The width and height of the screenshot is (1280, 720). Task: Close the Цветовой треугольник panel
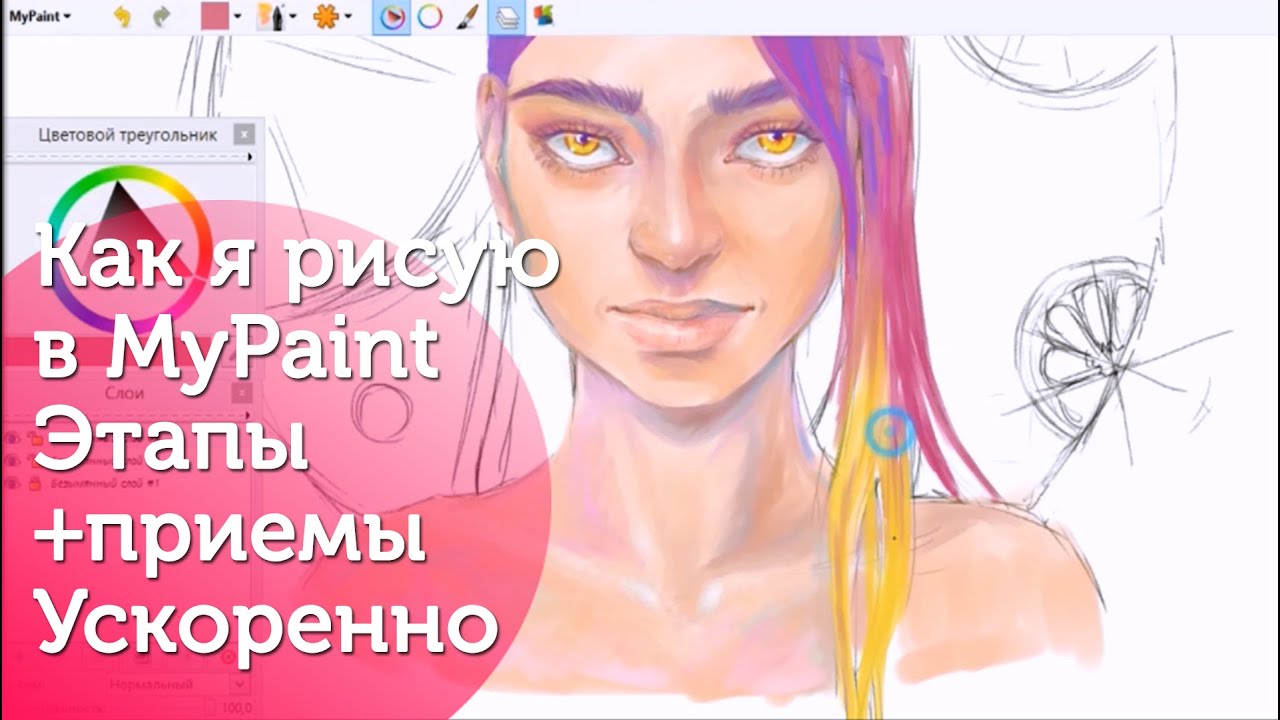(x=243, y=134)
